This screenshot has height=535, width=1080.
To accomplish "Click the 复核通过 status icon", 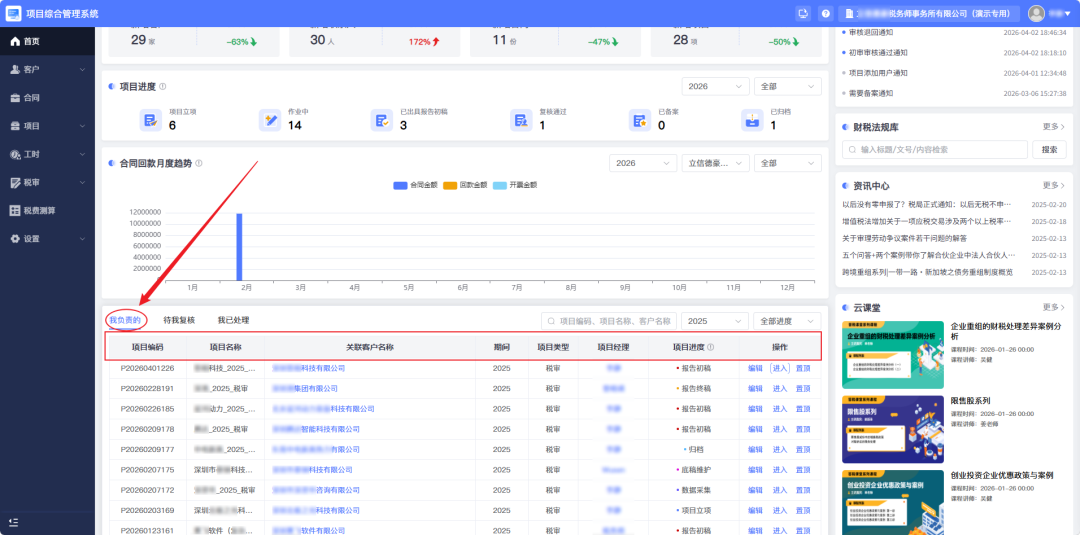I will (x=521, y=120).
